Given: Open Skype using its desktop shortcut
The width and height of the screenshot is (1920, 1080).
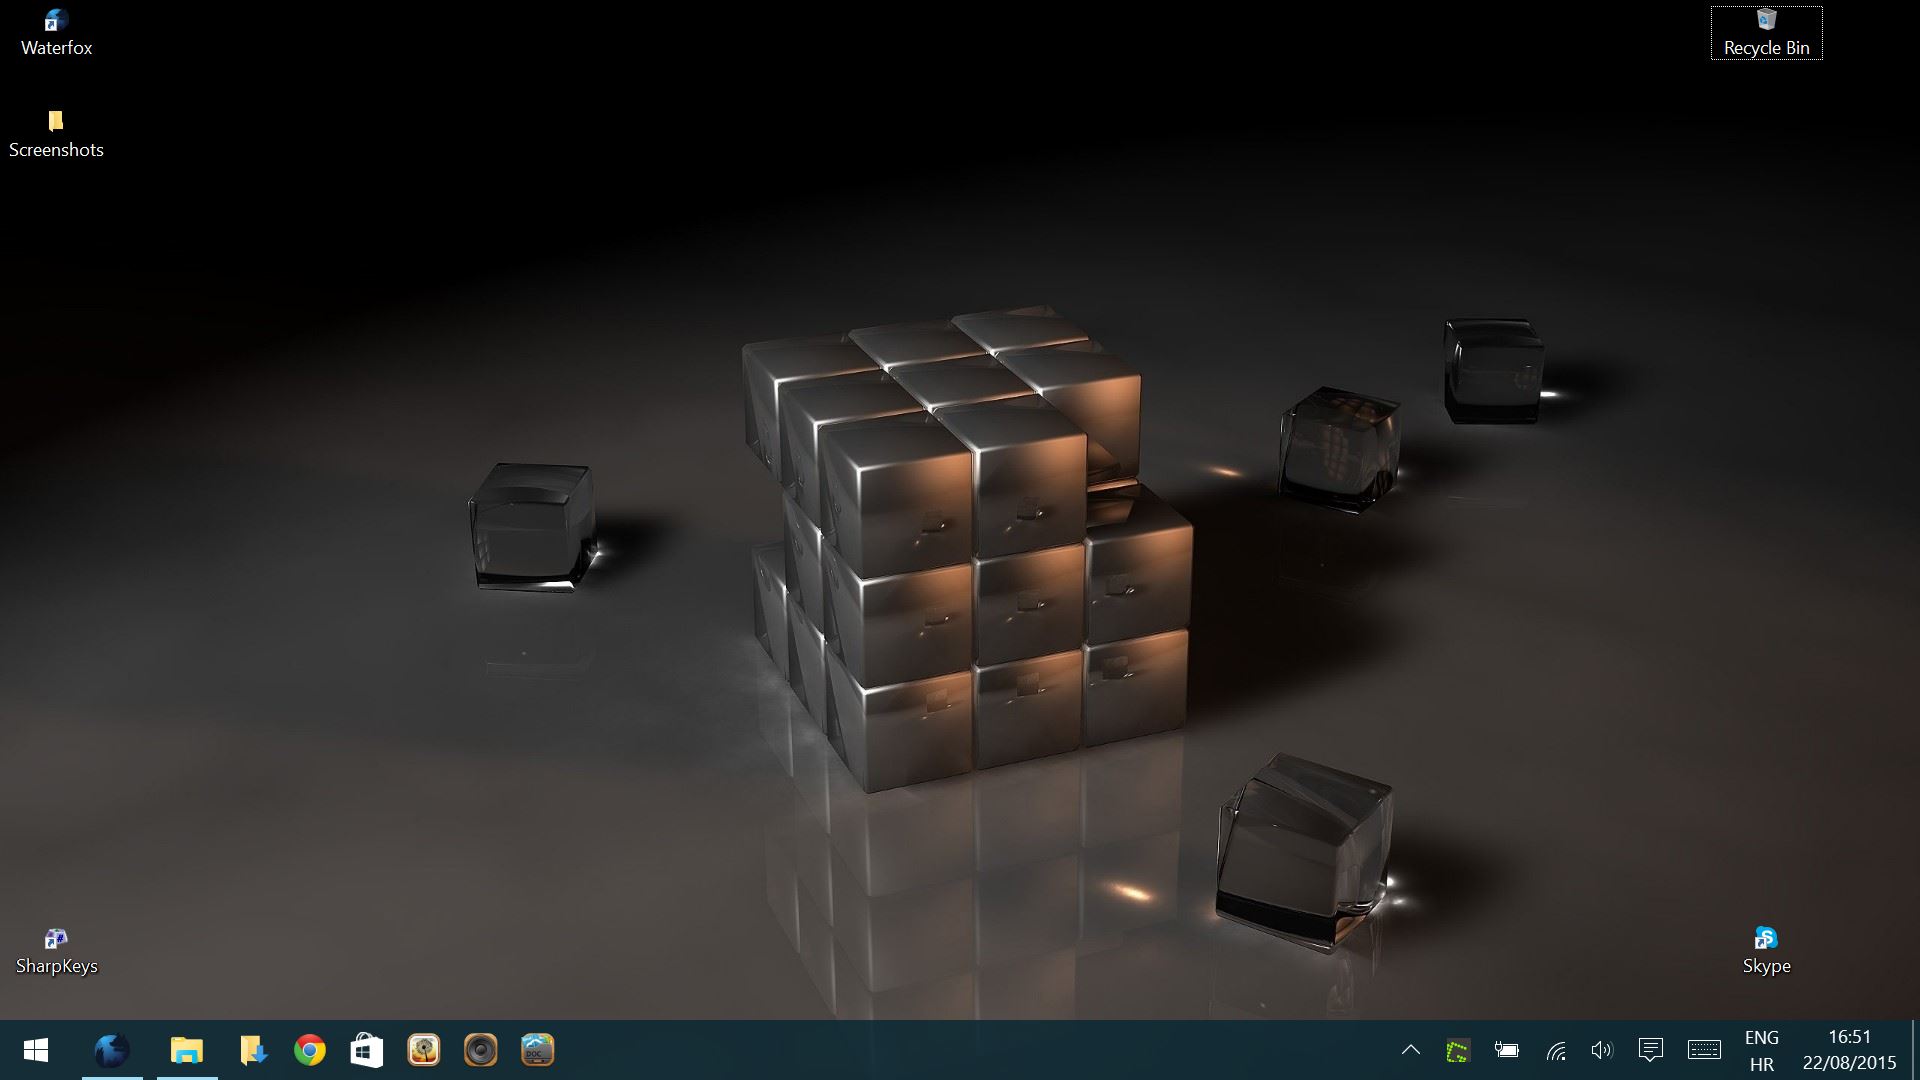Looking at the screenshot, I should pyautogui.click(x=1766, y=940).
